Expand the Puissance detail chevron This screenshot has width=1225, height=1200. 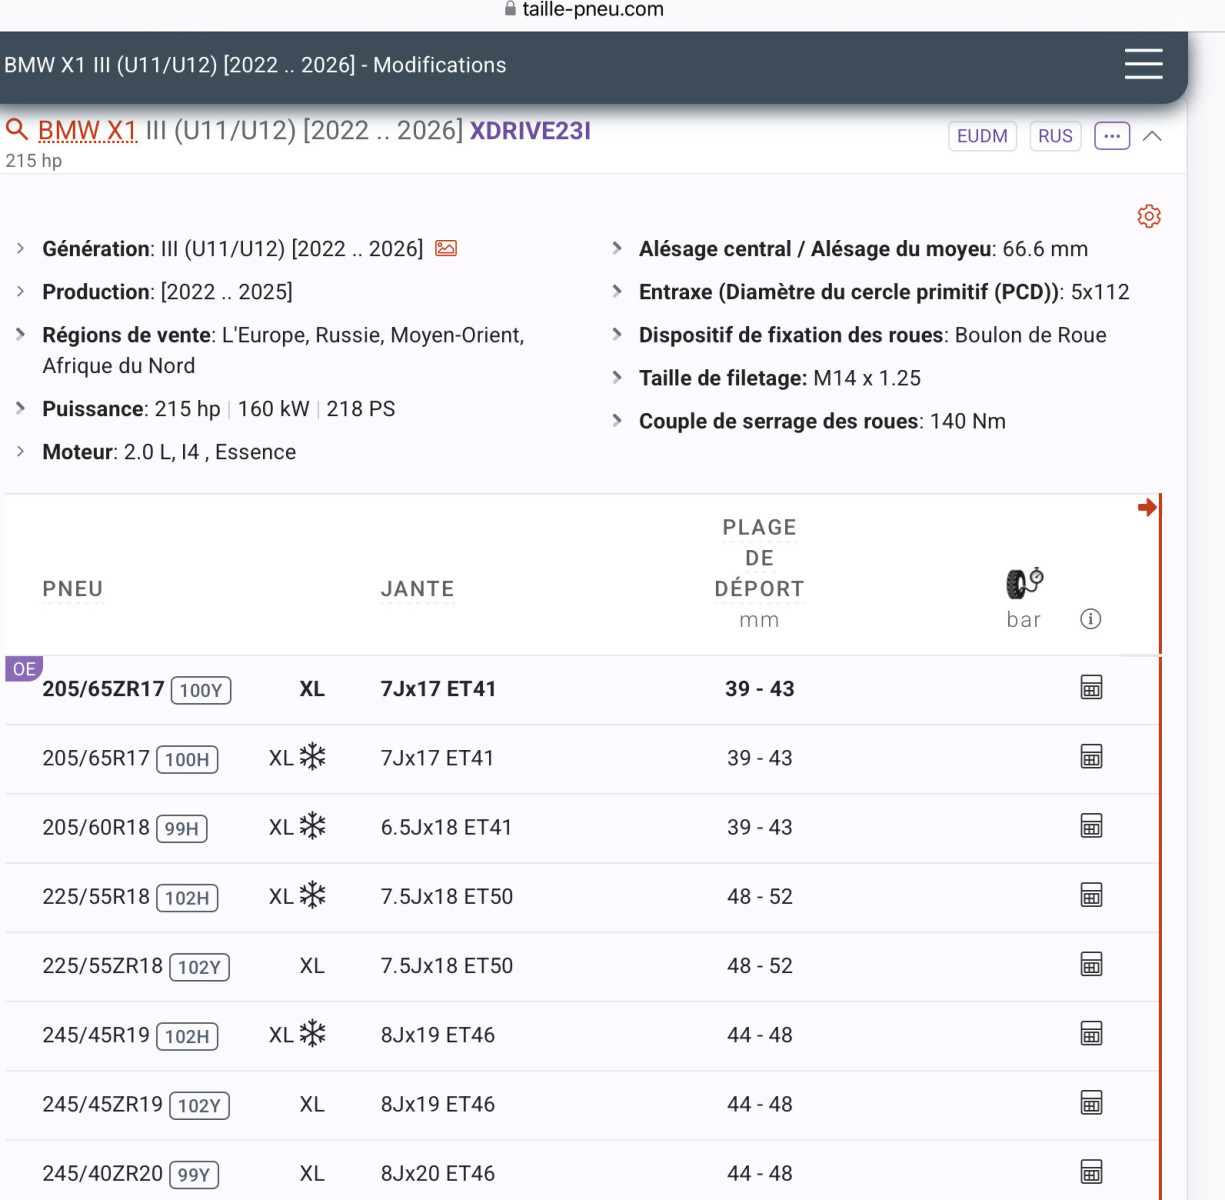click(x=20, y=408)
